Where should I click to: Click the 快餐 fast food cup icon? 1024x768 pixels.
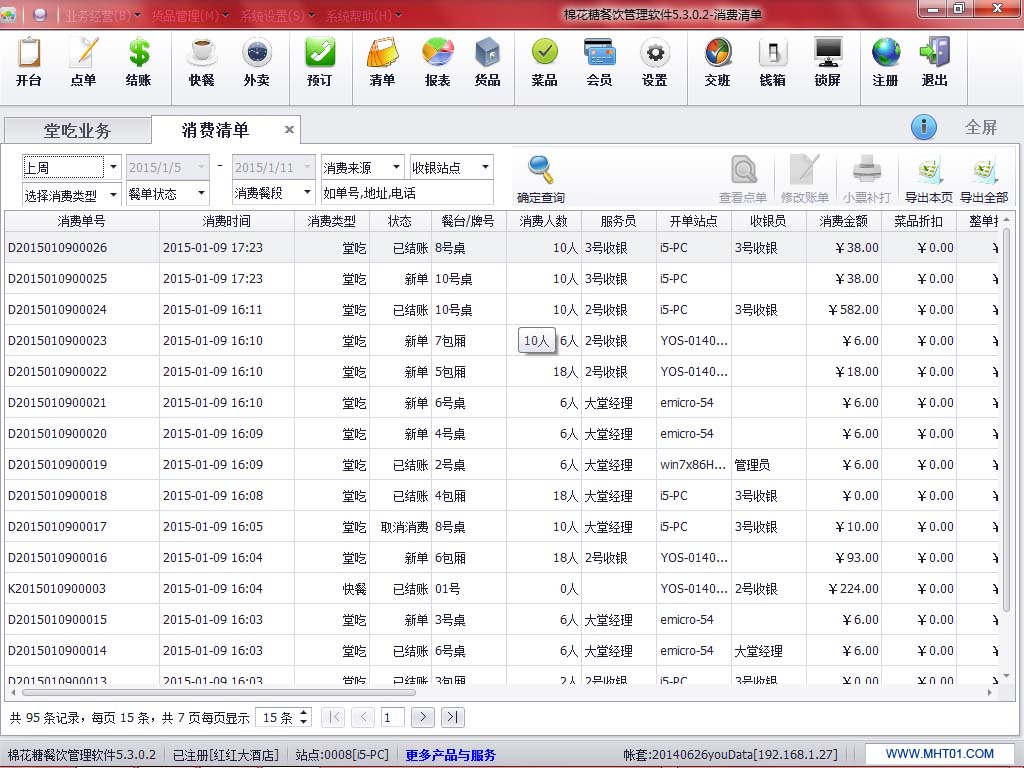click(x=202, y=63)
